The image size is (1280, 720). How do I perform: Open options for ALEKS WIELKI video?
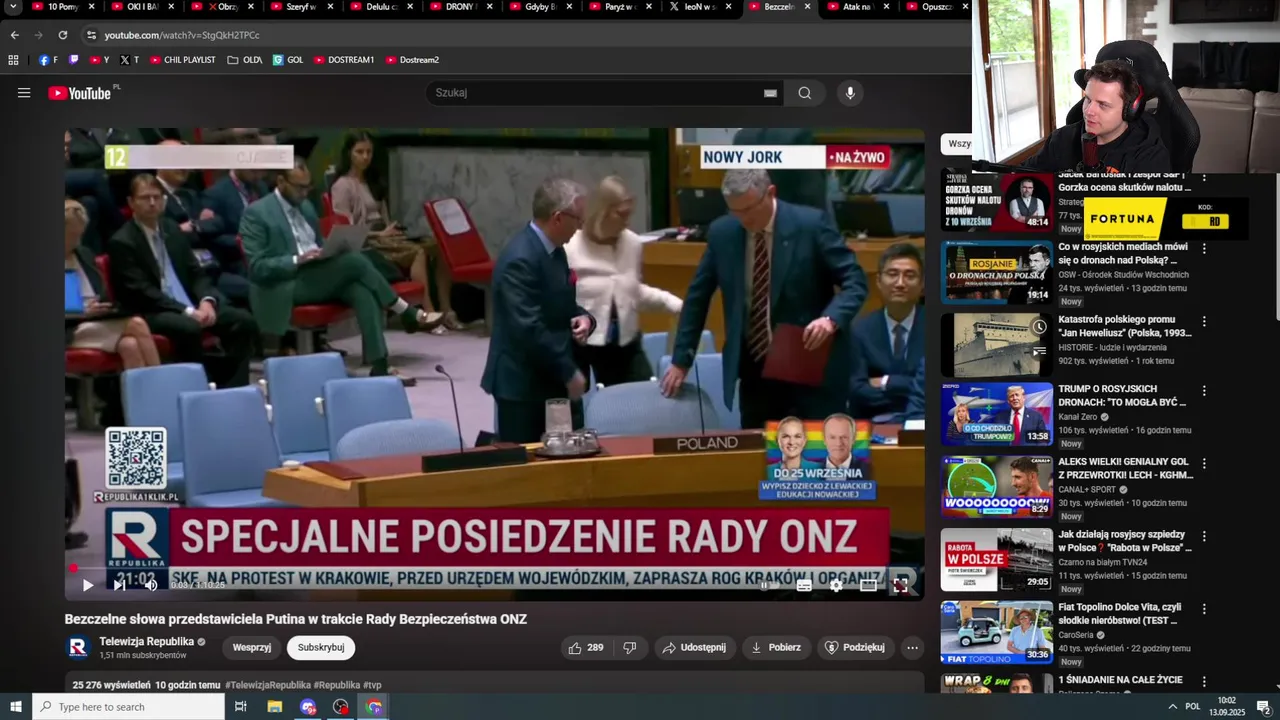coord(1204,464)
